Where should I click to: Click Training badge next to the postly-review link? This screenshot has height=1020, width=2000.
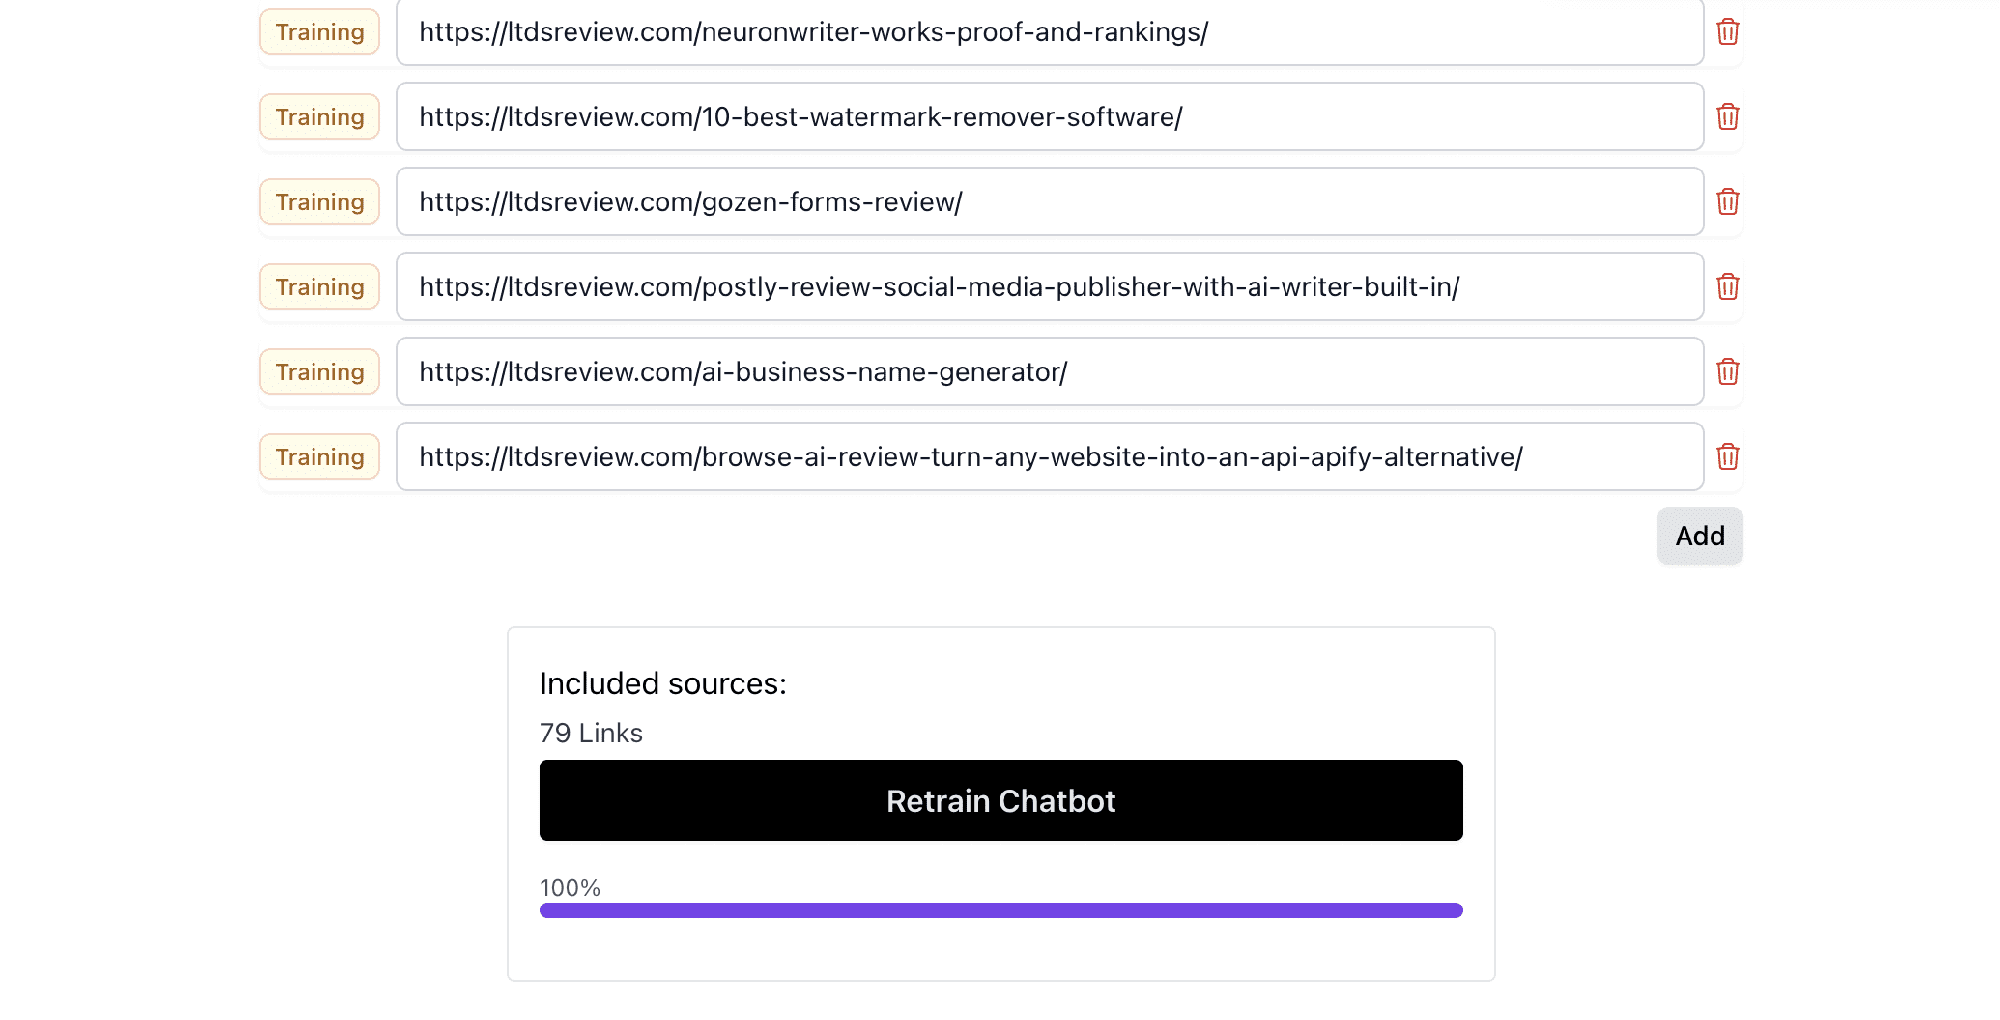(320, 287)
